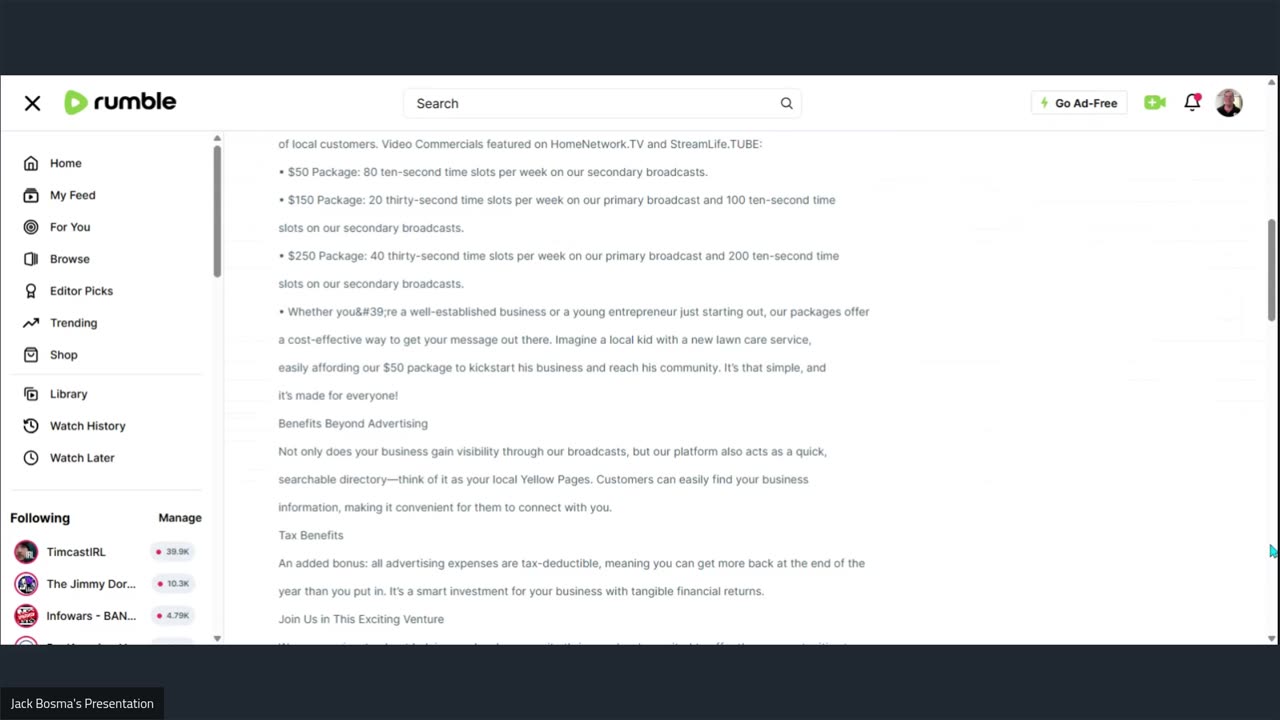Close the sidebar with the X icon
Screen dimensions: 1280x720
click(x=32, y=103)
